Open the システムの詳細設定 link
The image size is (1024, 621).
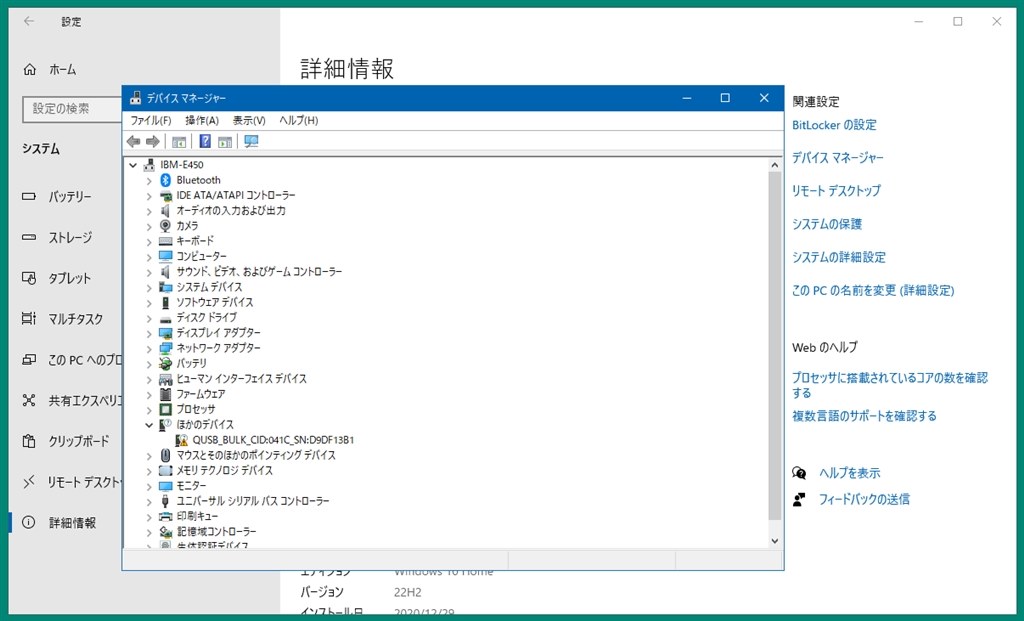tap(839, 257)
